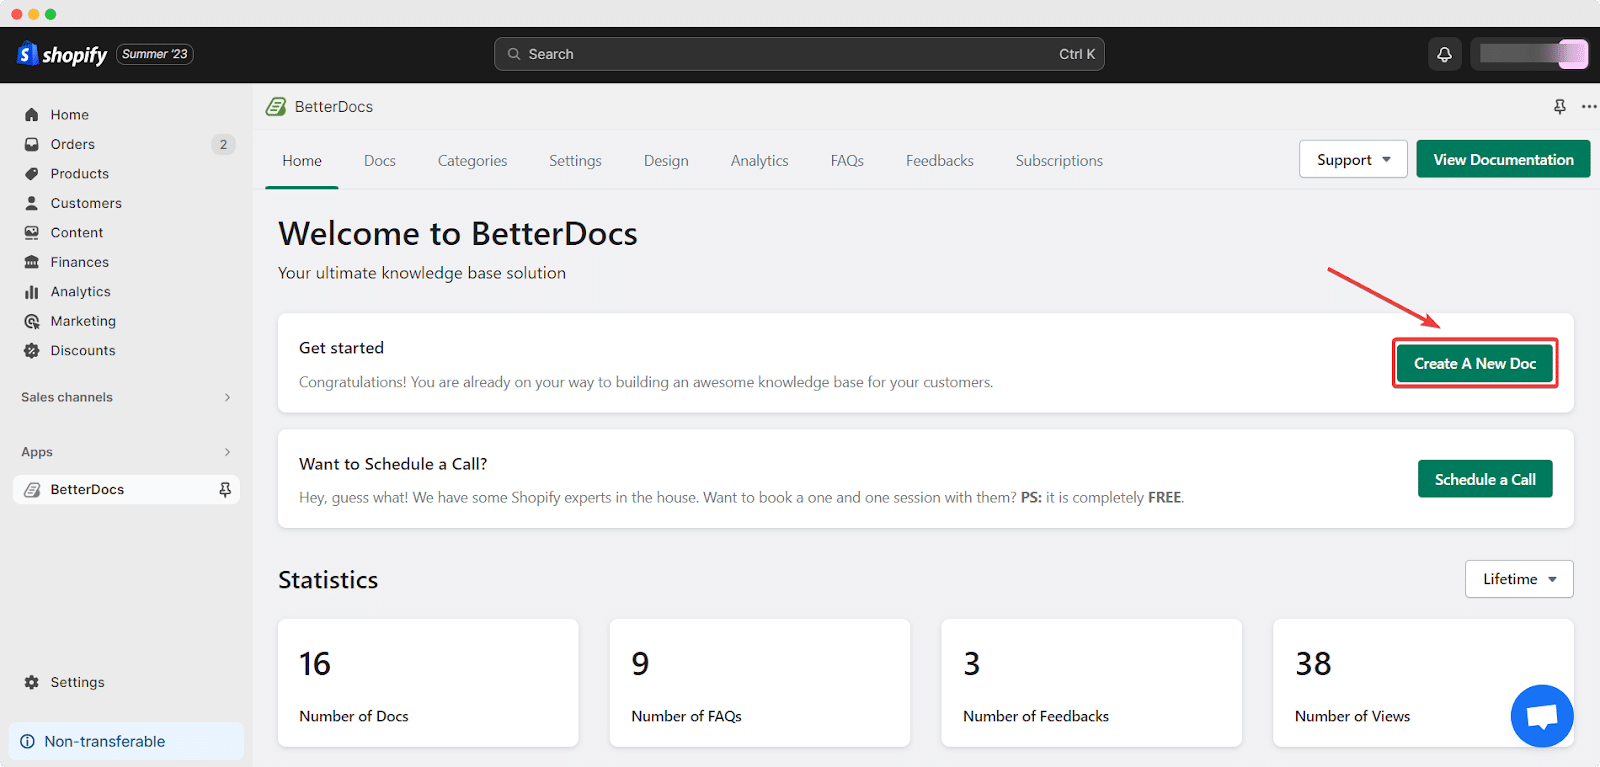Open the Lifetime statistics dropdown

1519,579
